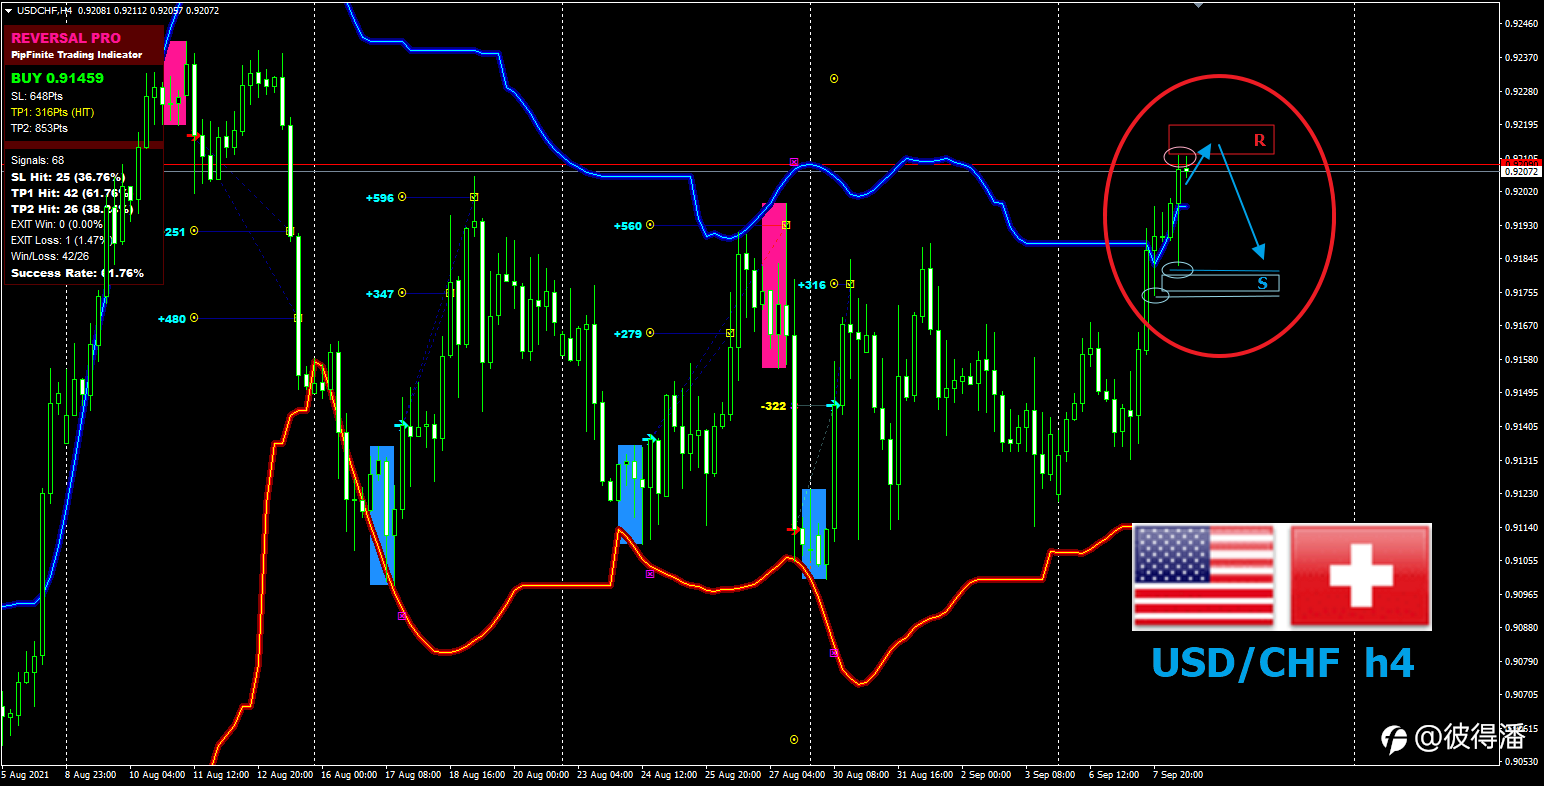Click the TP2 Hit: 26 statistic

70,209
